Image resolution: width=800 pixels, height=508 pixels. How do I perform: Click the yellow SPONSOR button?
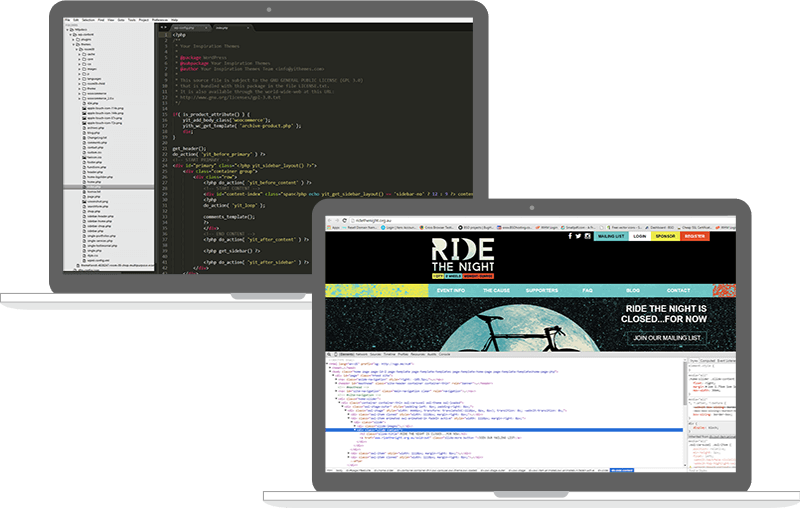tap(665, 236)
